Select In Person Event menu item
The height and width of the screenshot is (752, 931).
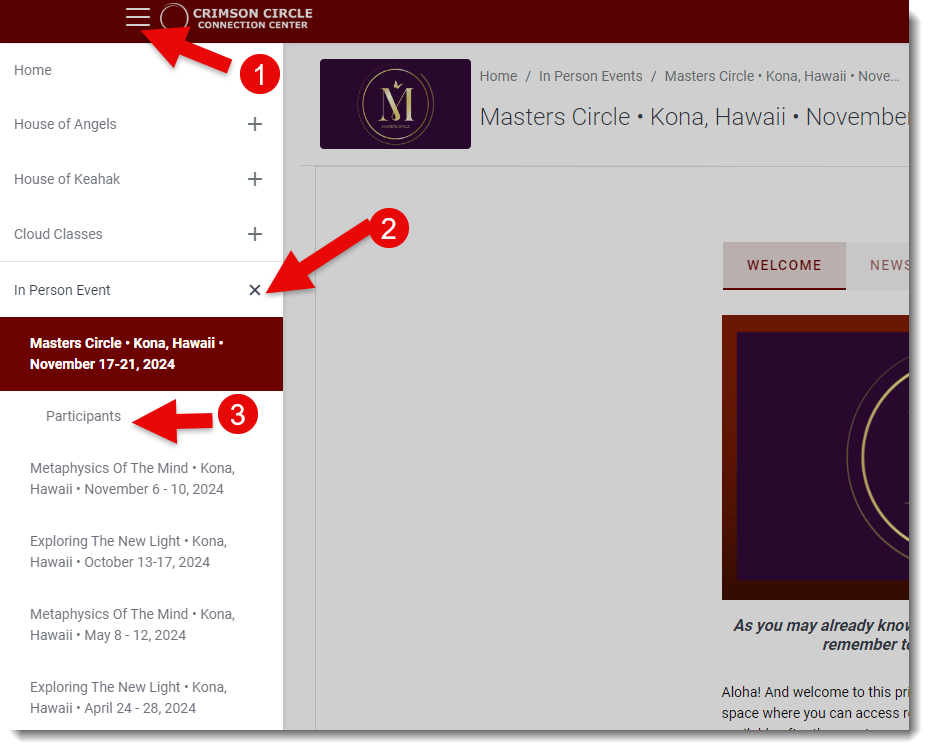tap(62, 290)
